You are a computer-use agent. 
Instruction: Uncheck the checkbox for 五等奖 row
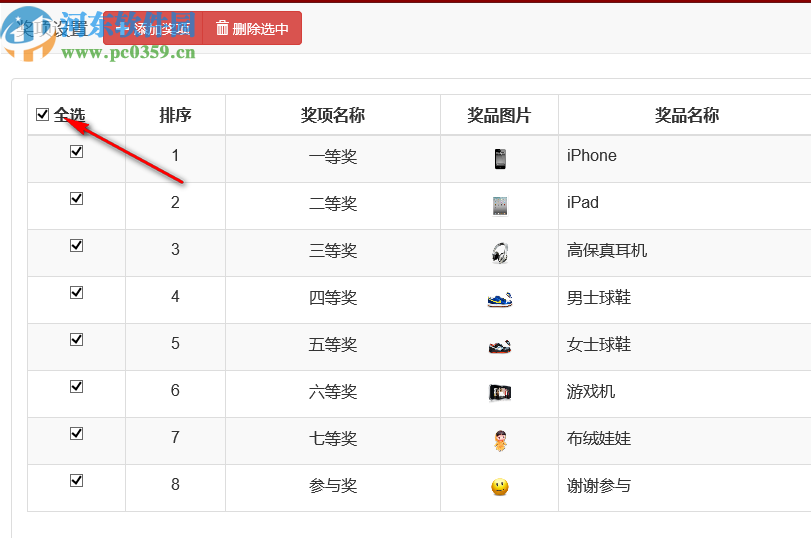pos(77,340)
